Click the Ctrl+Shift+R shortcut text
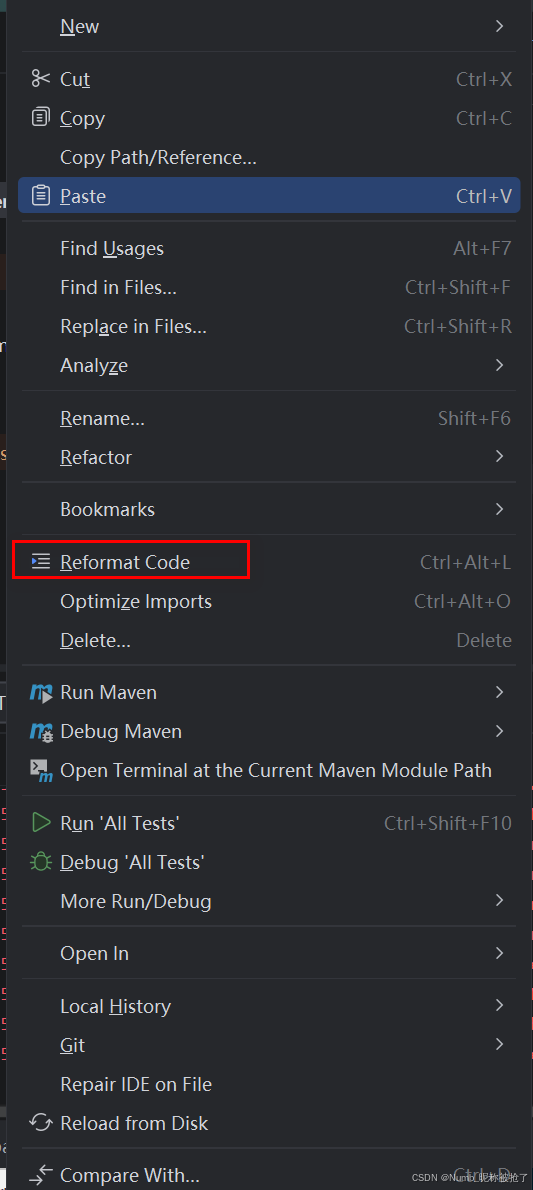This screenshot has width=533, height=1190. tap(458, 326)
